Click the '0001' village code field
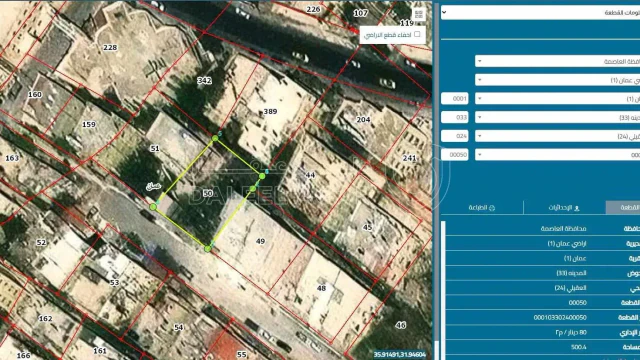640x360 pixels. point(455,98)
